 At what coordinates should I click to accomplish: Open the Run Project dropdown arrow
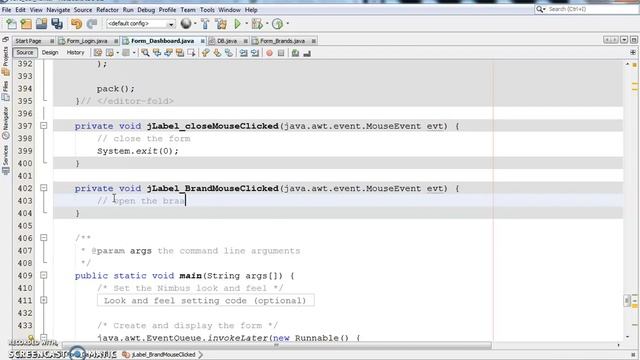(x=246, y=24)
